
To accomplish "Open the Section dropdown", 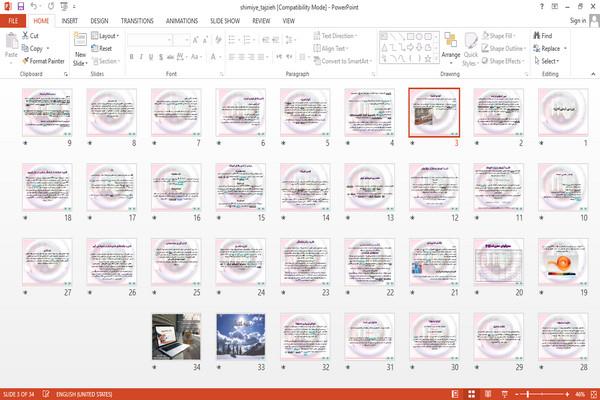I will 106,61.
